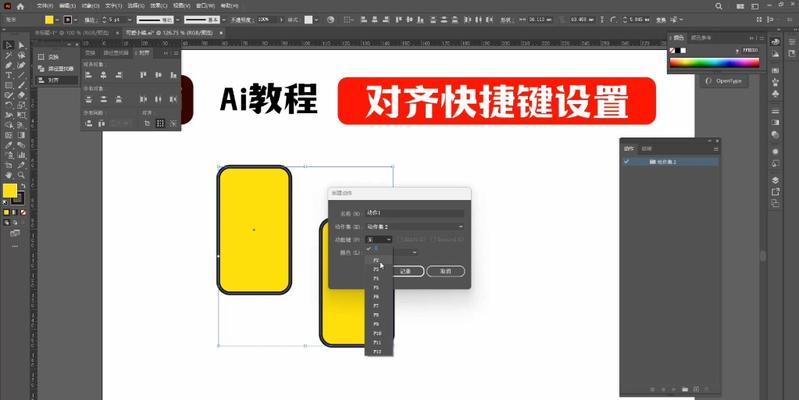Click vertical align bottom in Align panel

173,75
